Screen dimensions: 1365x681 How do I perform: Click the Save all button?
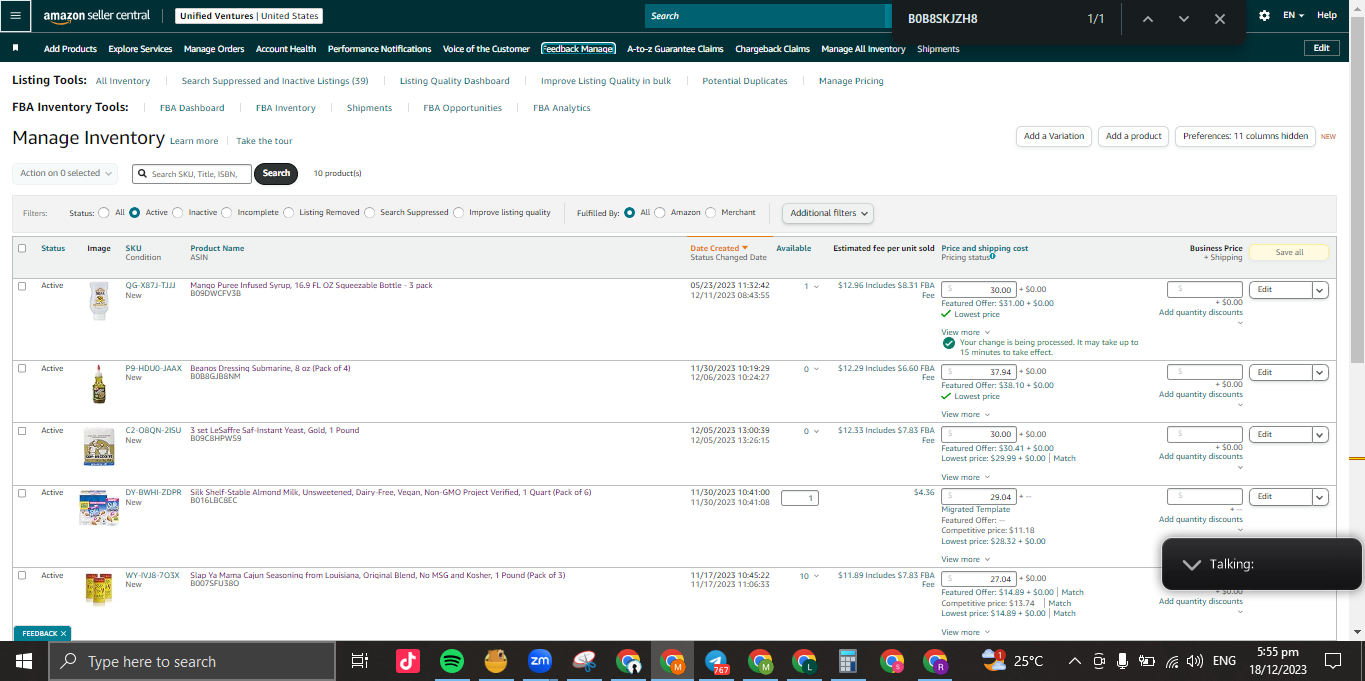click(x=1289, y=252)
